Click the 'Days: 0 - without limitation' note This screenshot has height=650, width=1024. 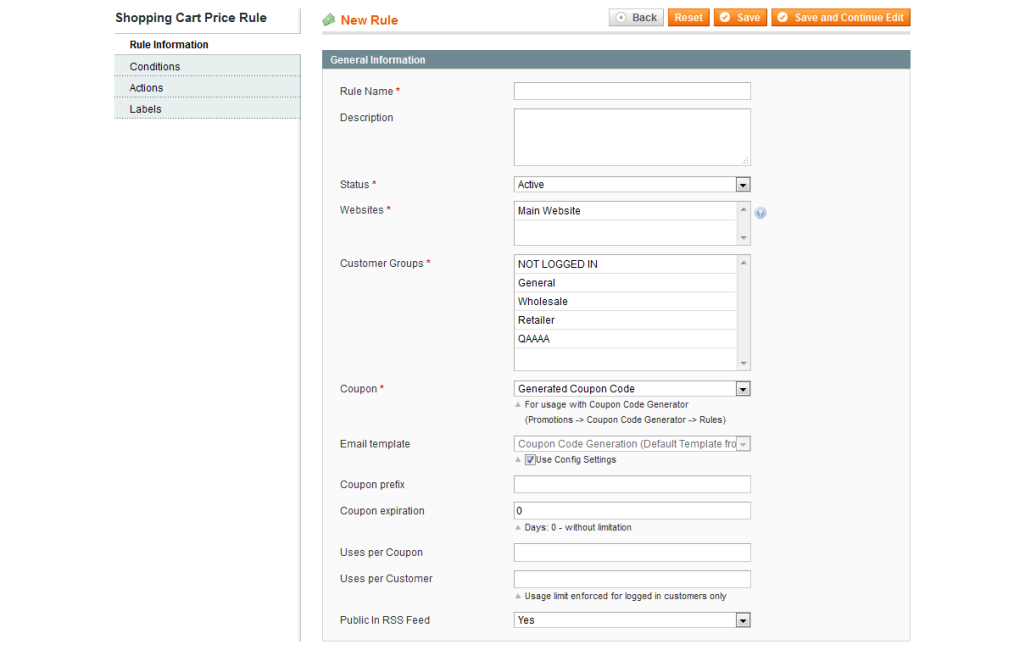point(578,528)
